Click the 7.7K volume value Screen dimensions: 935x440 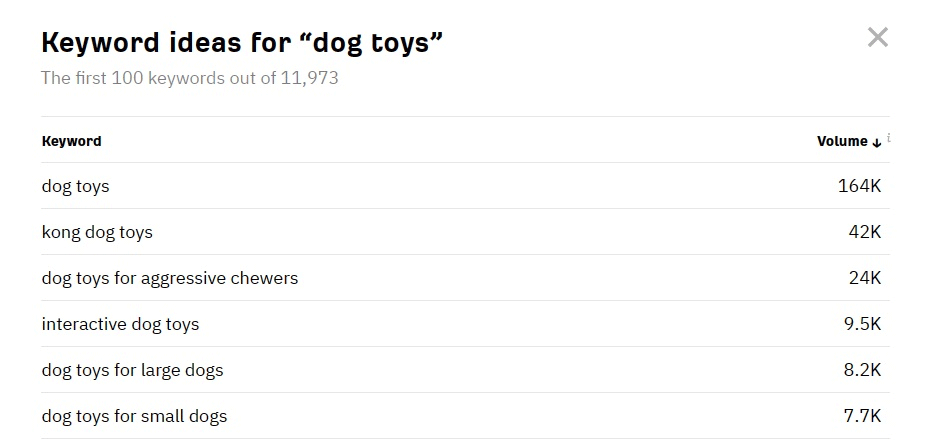point(862,416)
